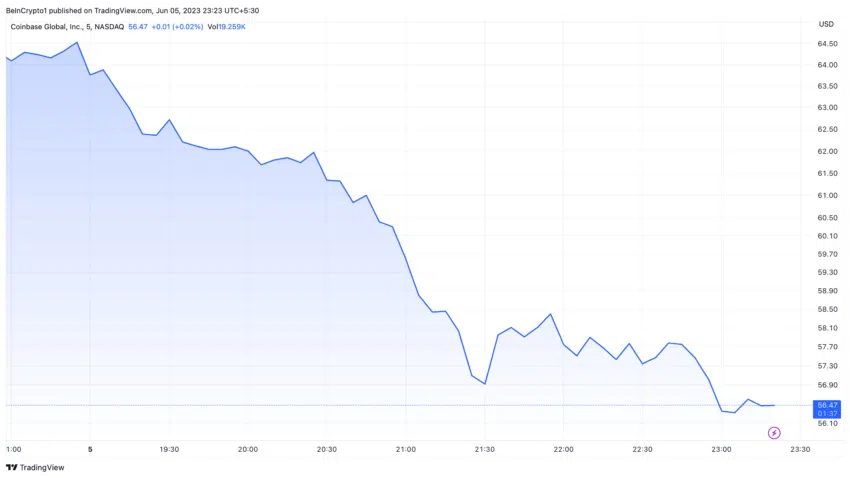Click the USD currency label
Image resolution: width=850 pixels, height=478 pixels.
point(826,24)
